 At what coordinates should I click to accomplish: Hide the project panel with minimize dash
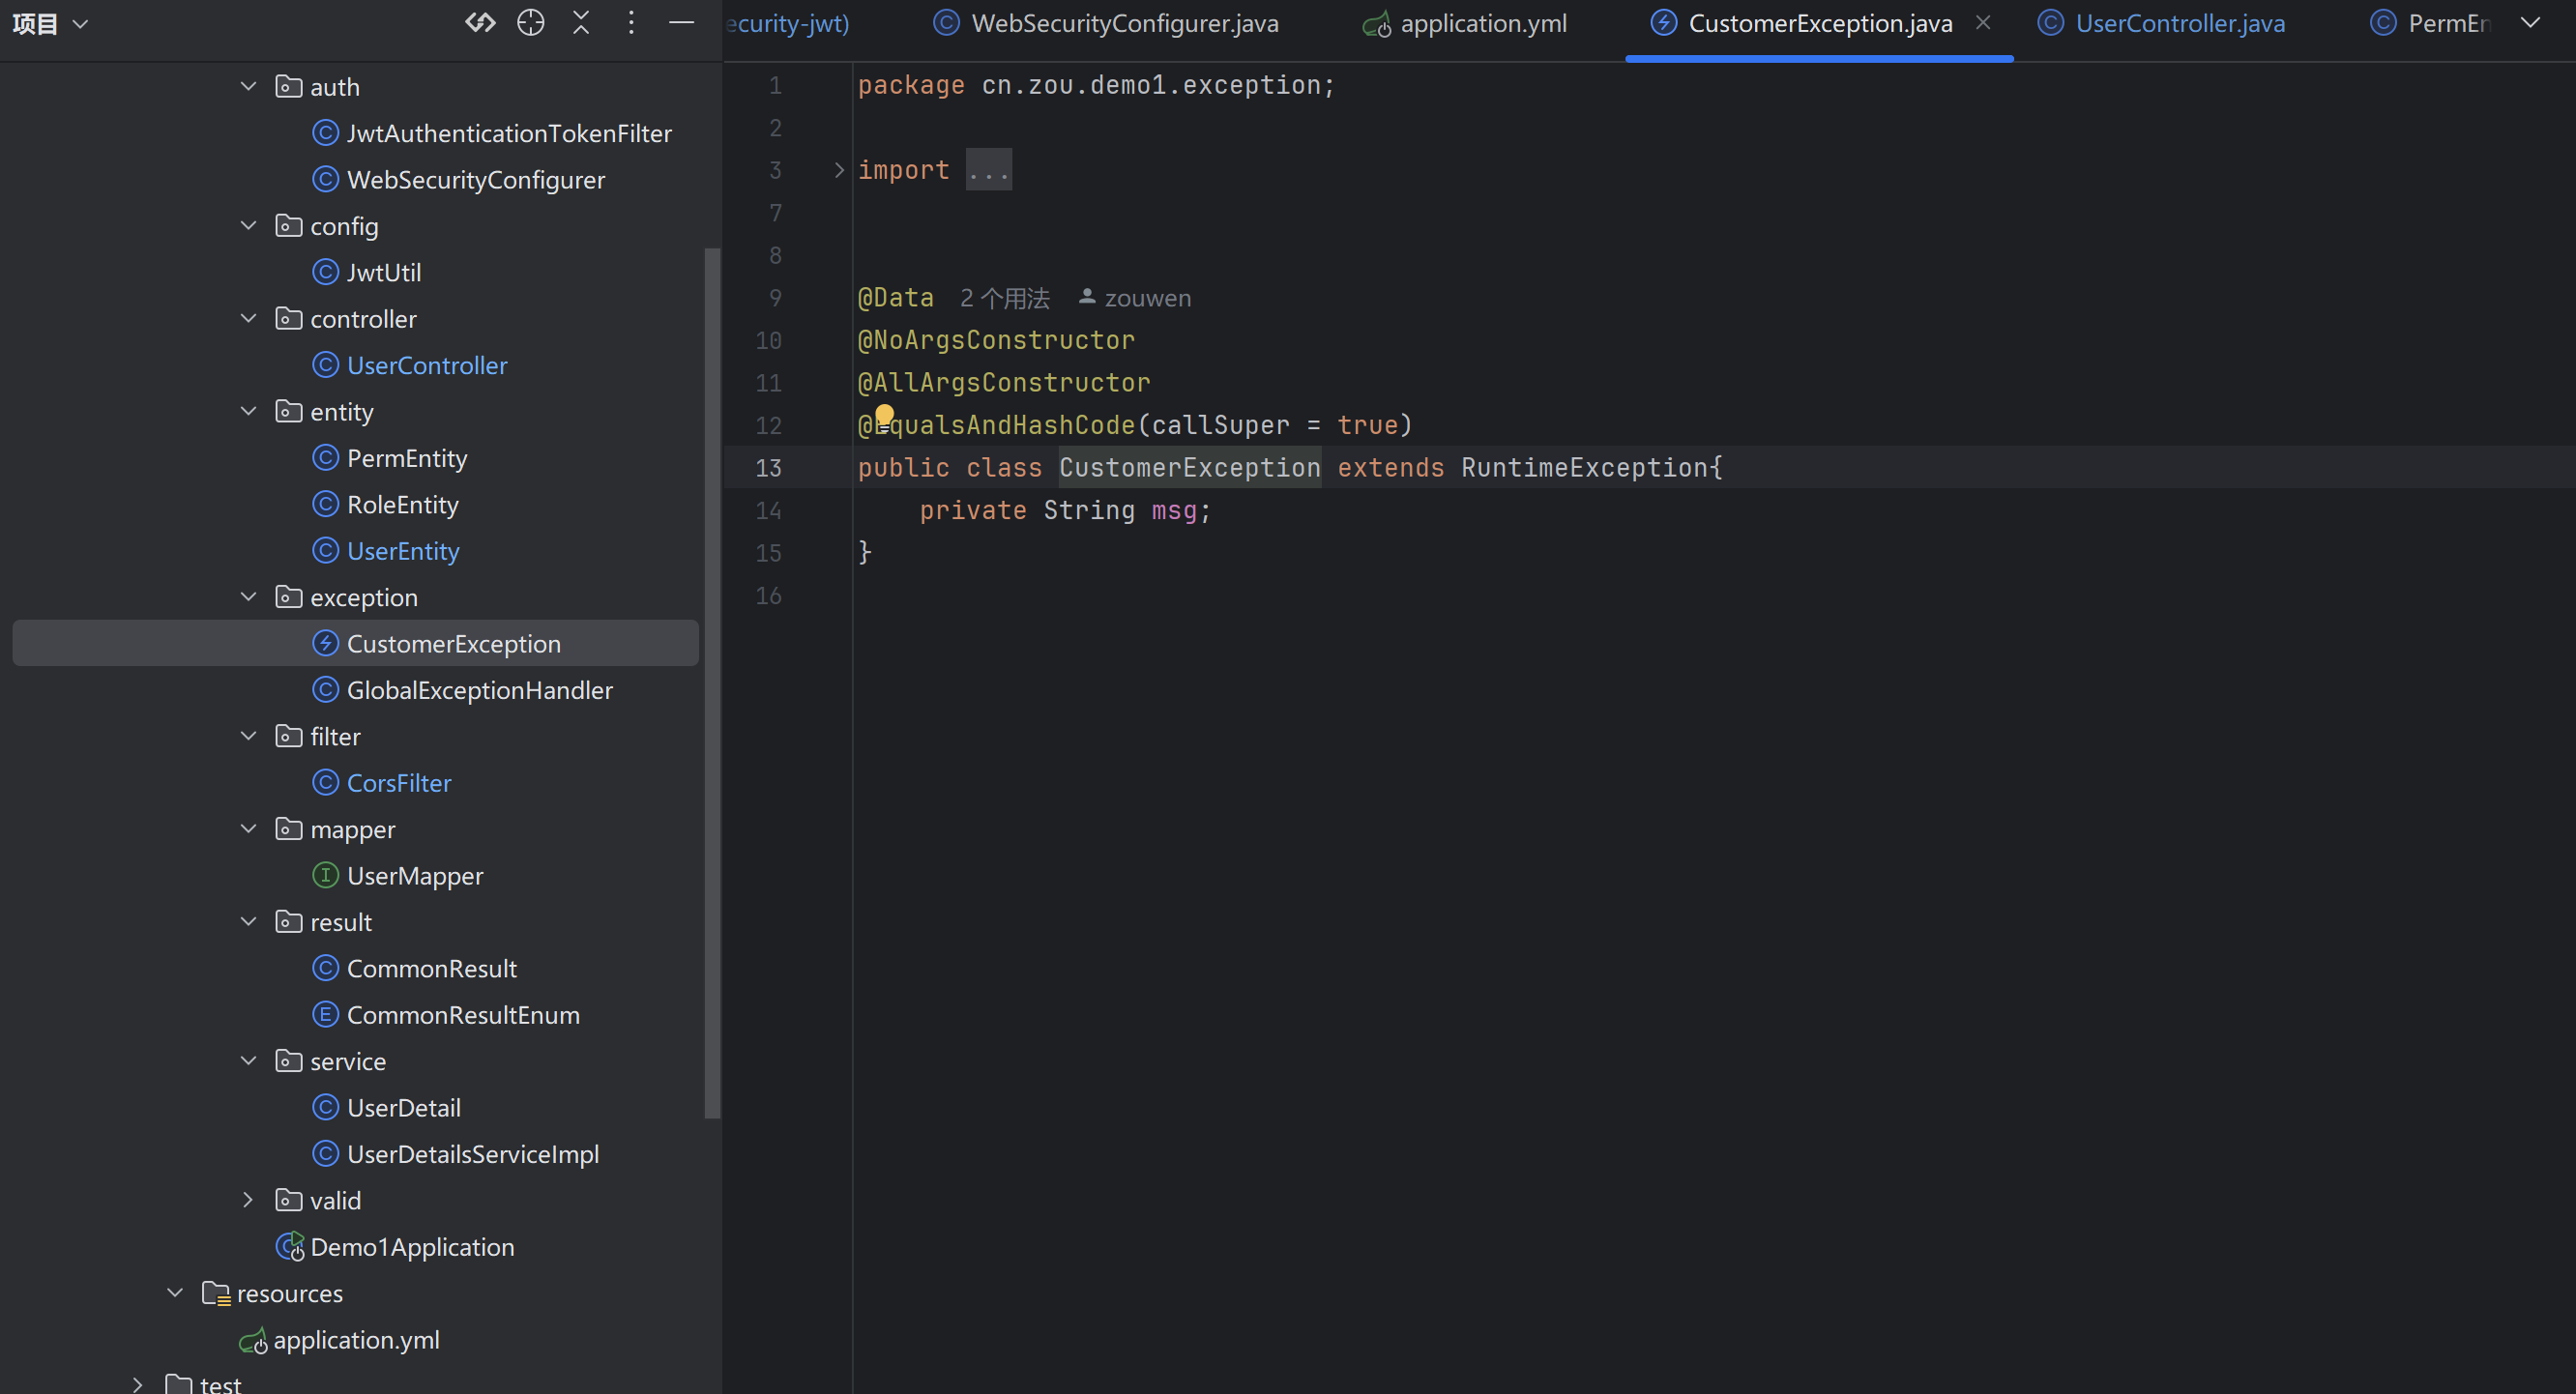point(681,23)
